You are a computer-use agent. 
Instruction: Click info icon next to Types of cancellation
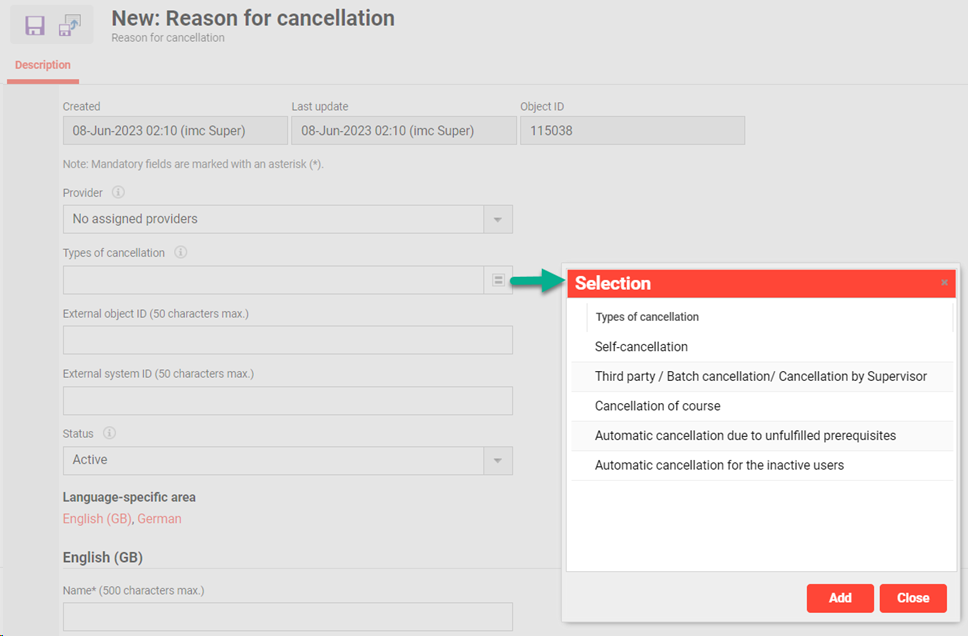point(181,253)
